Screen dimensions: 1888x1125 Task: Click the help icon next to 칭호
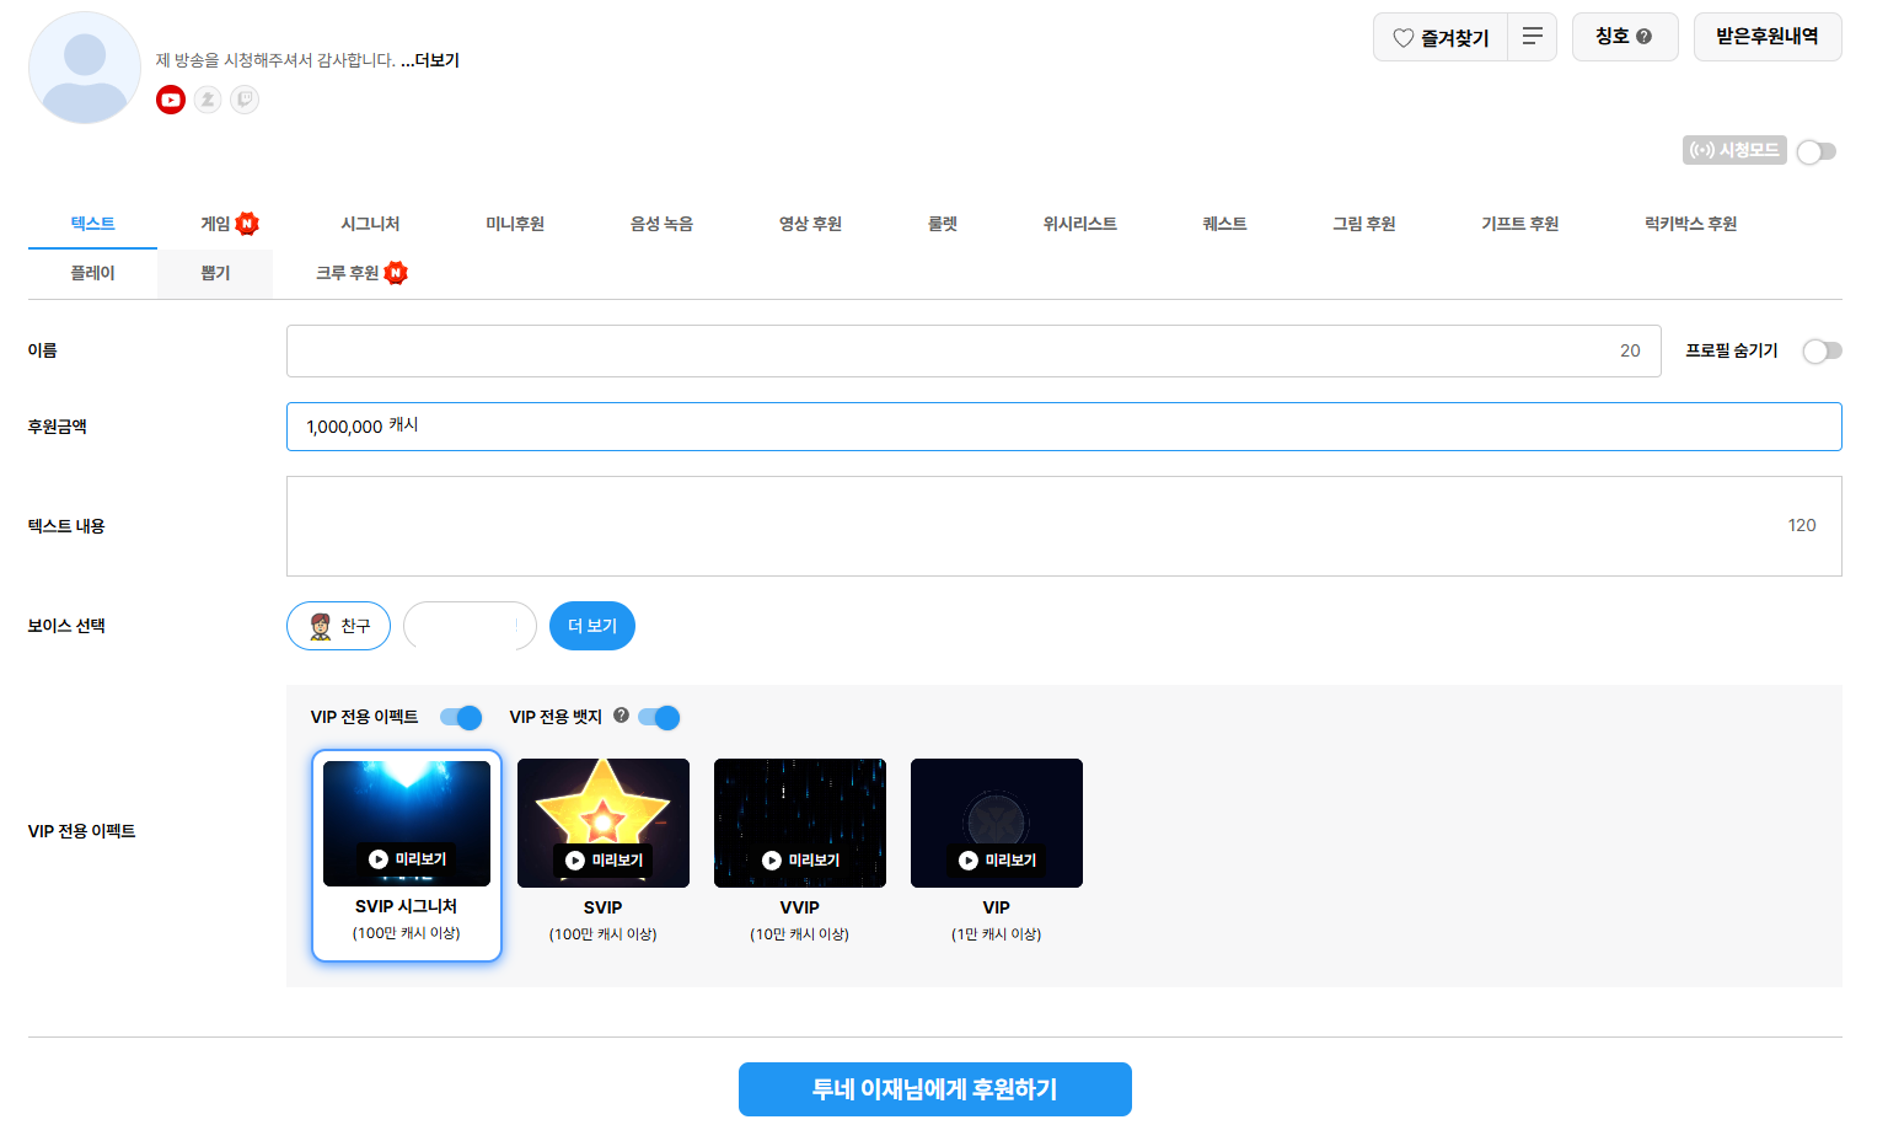pyautogui.click(x=1644, y=37)
